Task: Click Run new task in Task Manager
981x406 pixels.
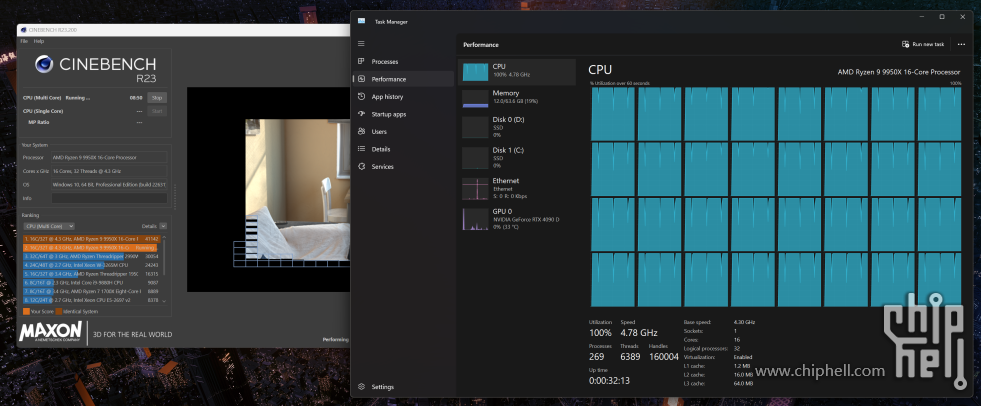Action: [923, 44]
